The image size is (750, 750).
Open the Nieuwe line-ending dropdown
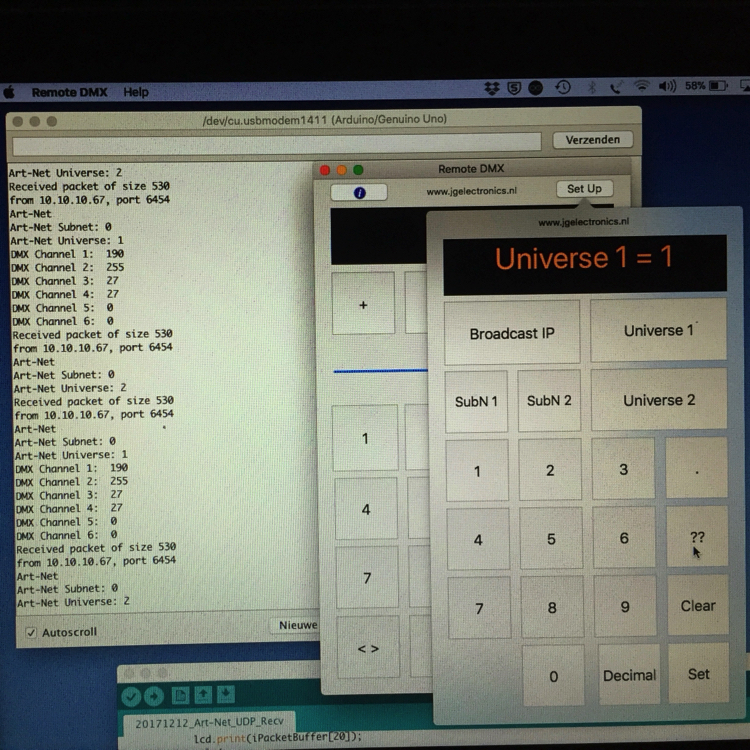click(297, 625)
